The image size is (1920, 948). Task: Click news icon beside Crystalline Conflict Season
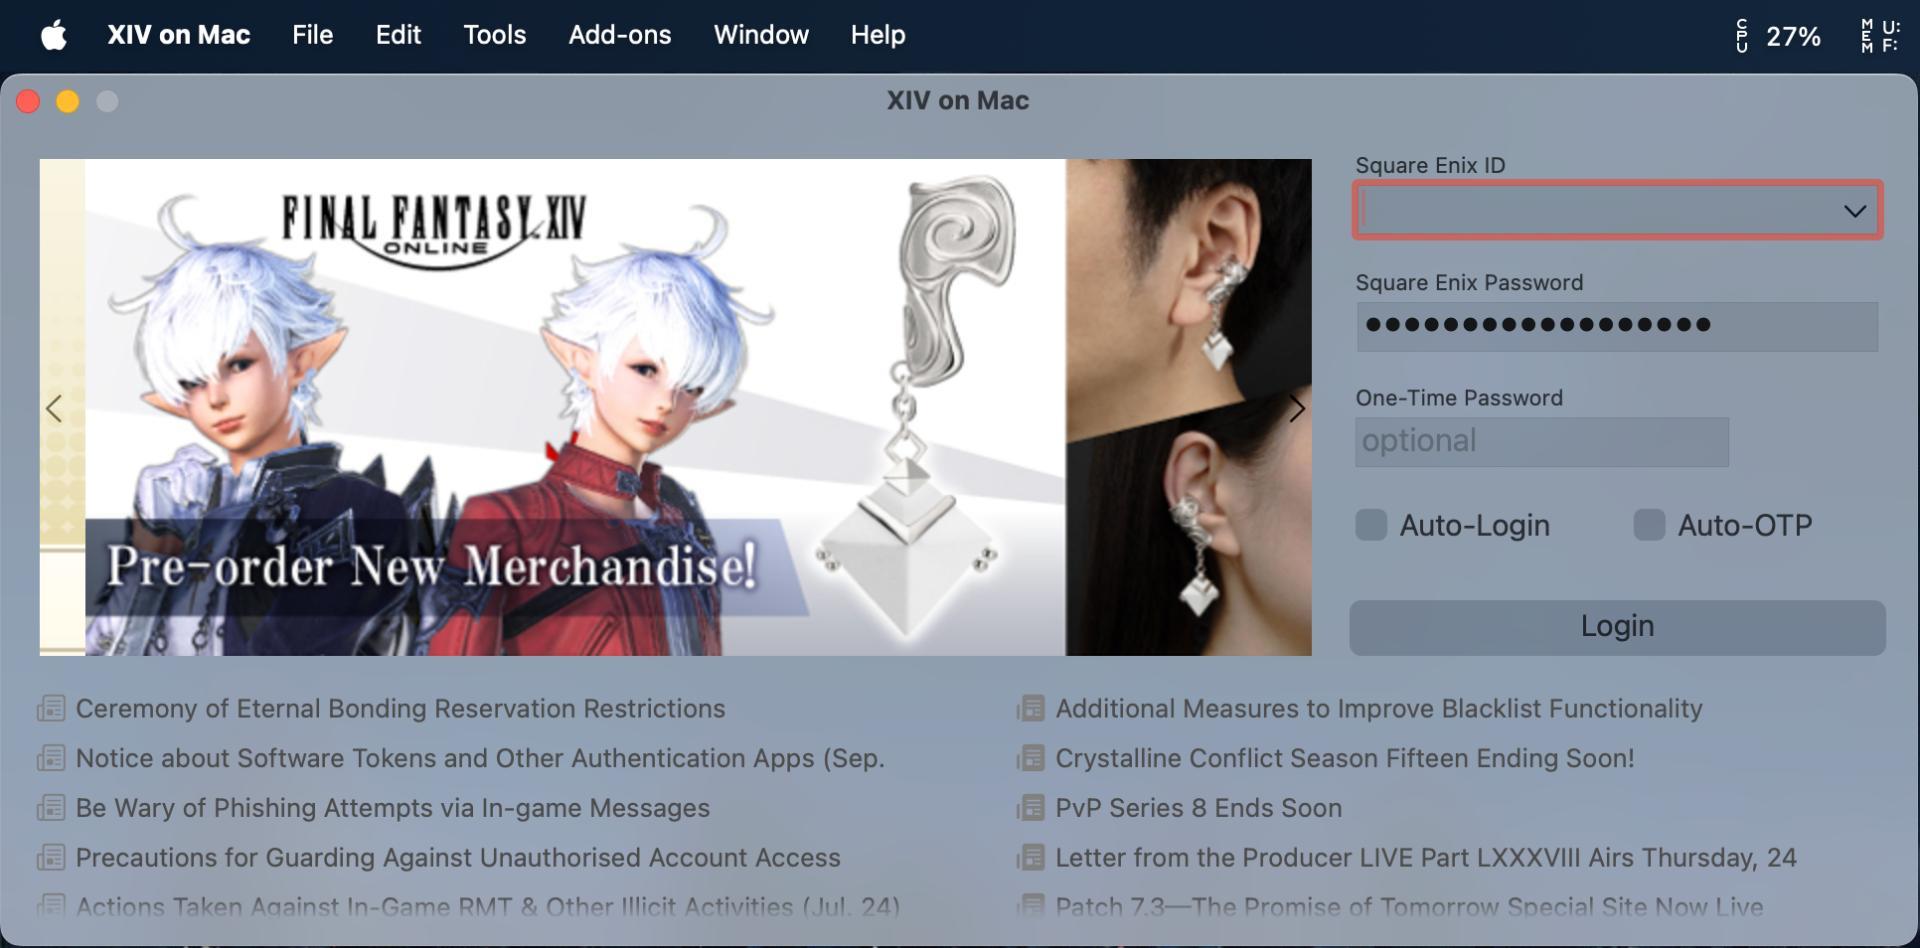coord(1030,758)
